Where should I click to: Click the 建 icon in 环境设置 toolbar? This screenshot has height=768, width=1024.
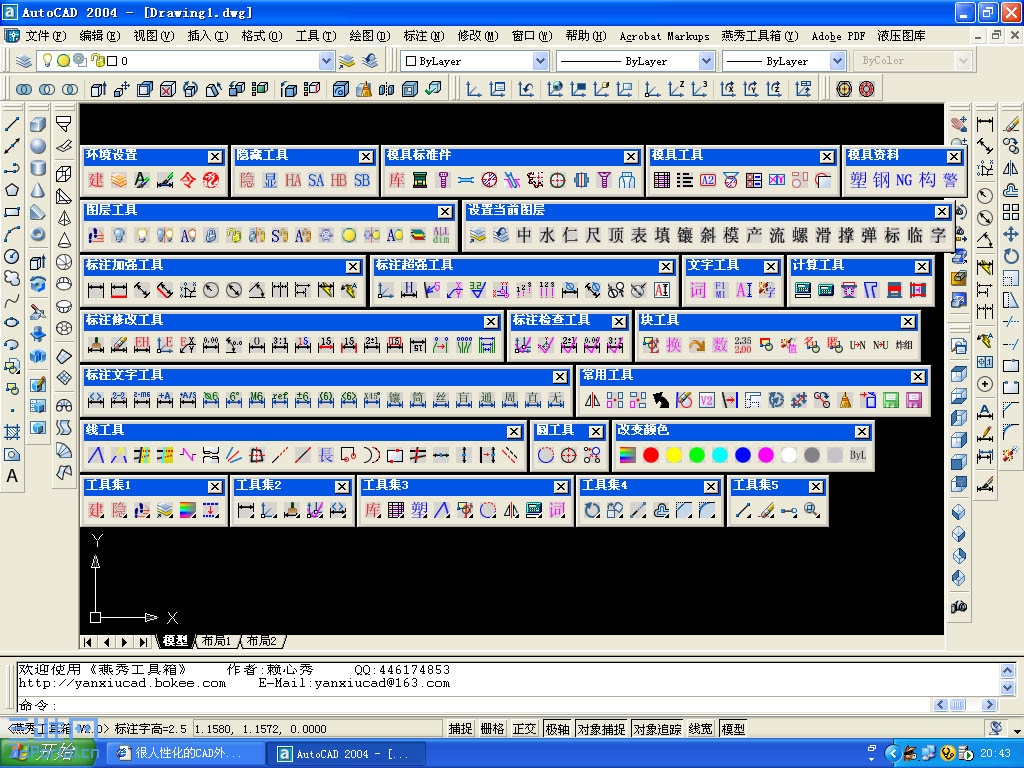point(96,180)
